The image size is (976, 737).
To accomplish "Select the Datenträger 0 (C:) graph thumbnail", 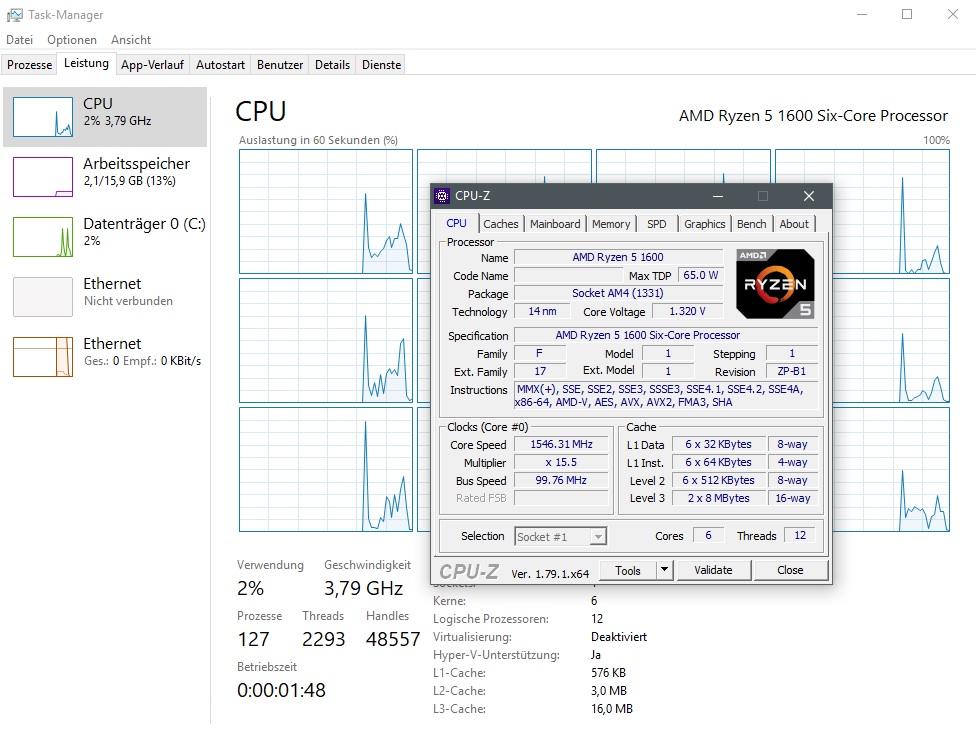I will pyautogui.click(x=43, y=237).
